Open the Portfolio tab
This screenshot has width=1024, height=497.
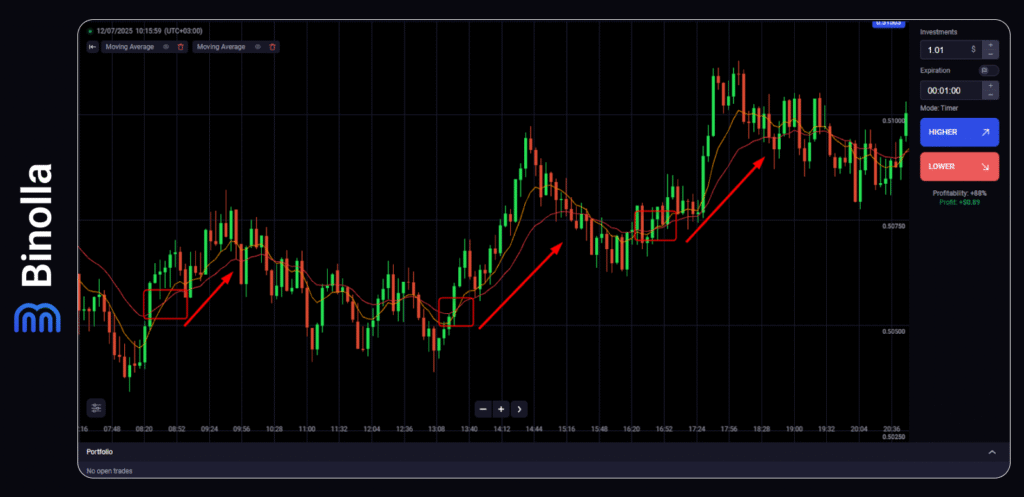pyautogui.click(x=100, y=452)
